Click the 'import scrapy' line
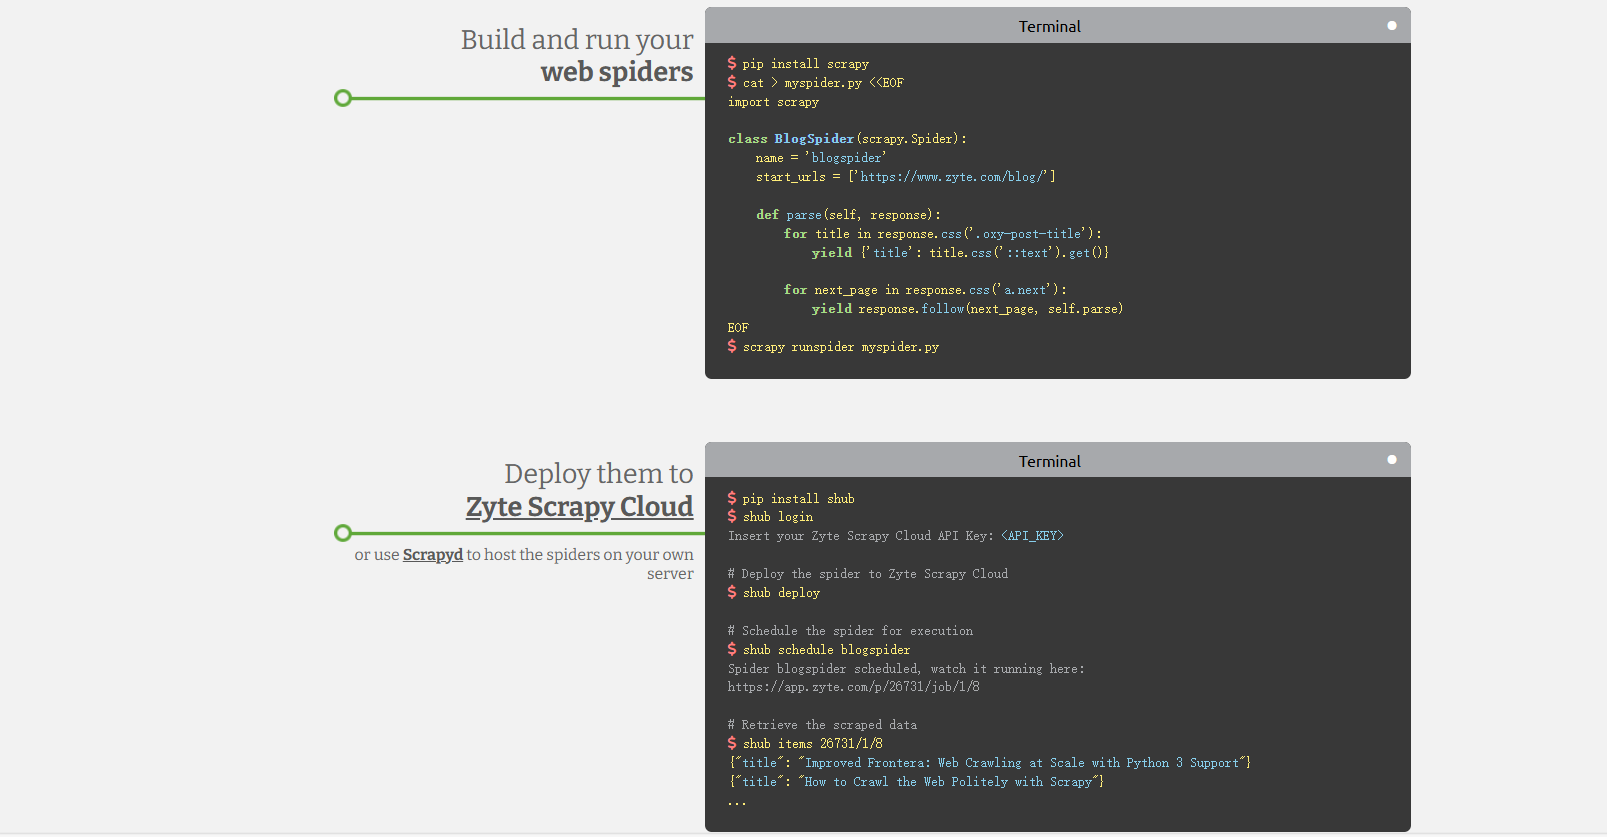1607x837 pixels. point(773,102)
